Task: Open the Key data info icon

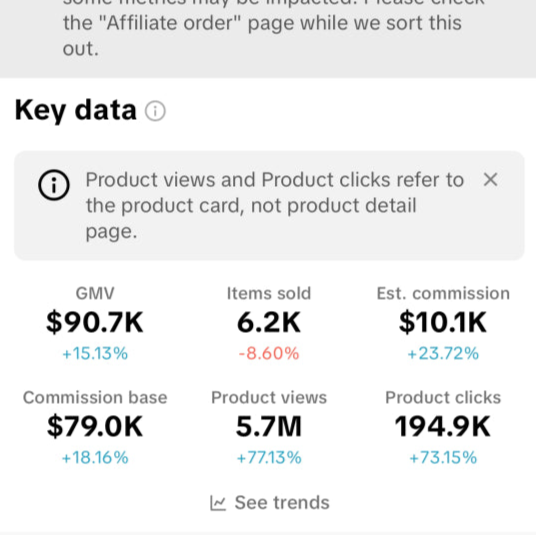Action: 155,111
